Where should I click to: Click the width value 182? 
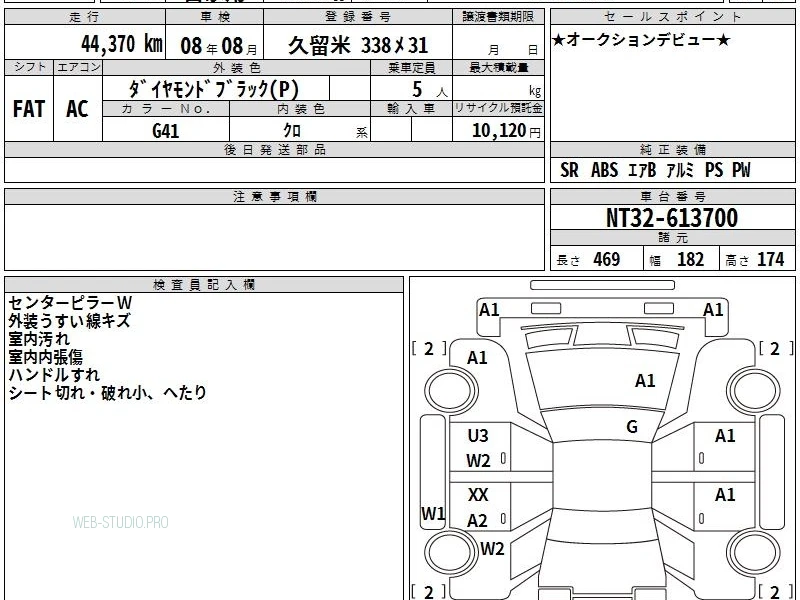(x=690, y=259)
